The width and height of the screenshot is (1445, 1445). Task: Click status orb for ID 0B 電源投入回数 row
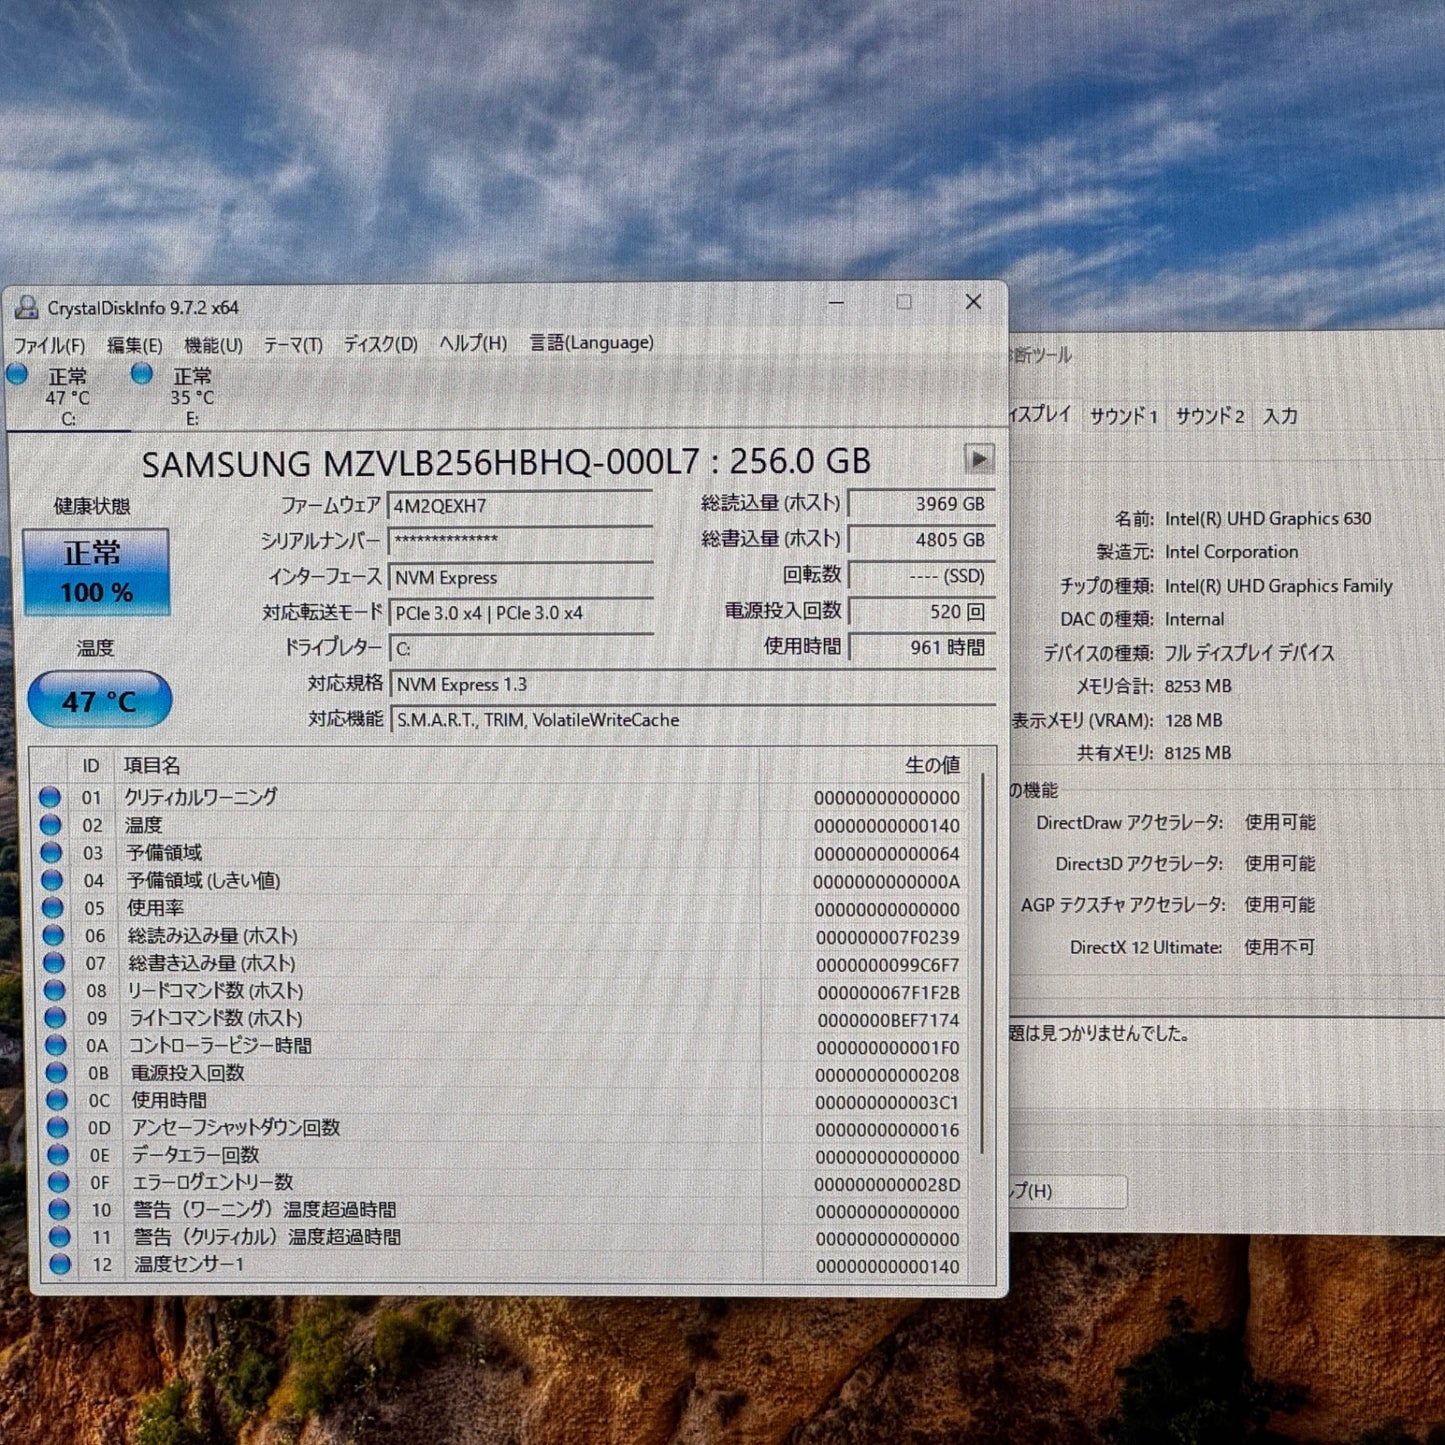pyautogui.click(x=57, y=1073)
